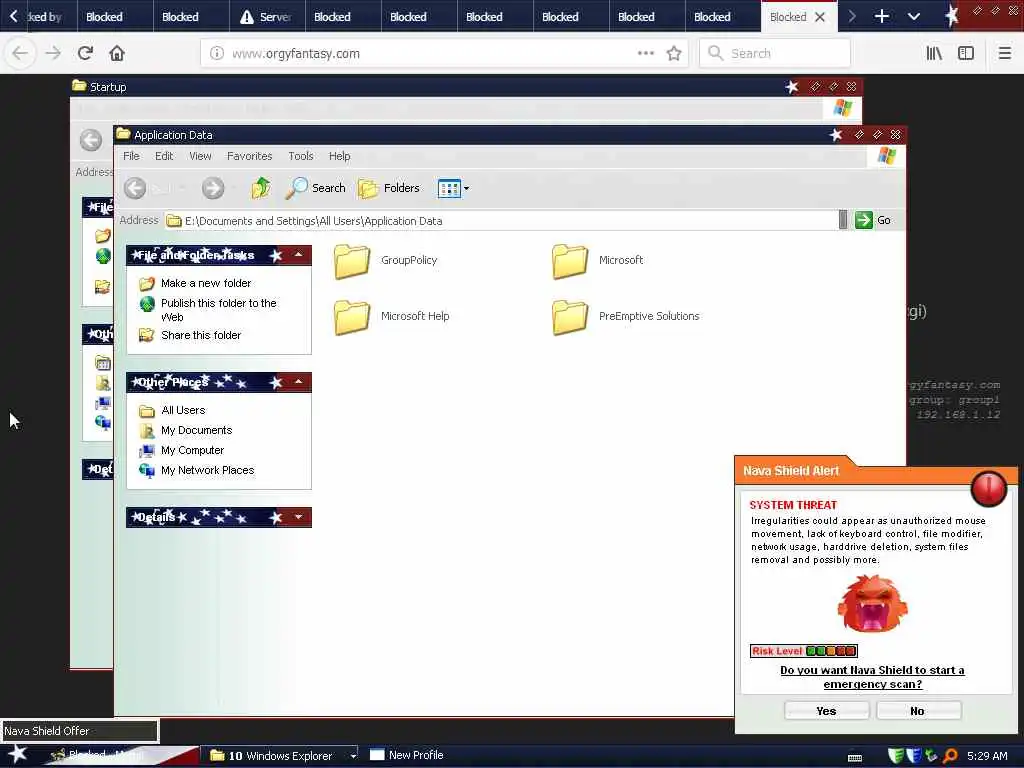Click the Firefox Search box
Screen dimensions: 1024x768
[775, 54]
